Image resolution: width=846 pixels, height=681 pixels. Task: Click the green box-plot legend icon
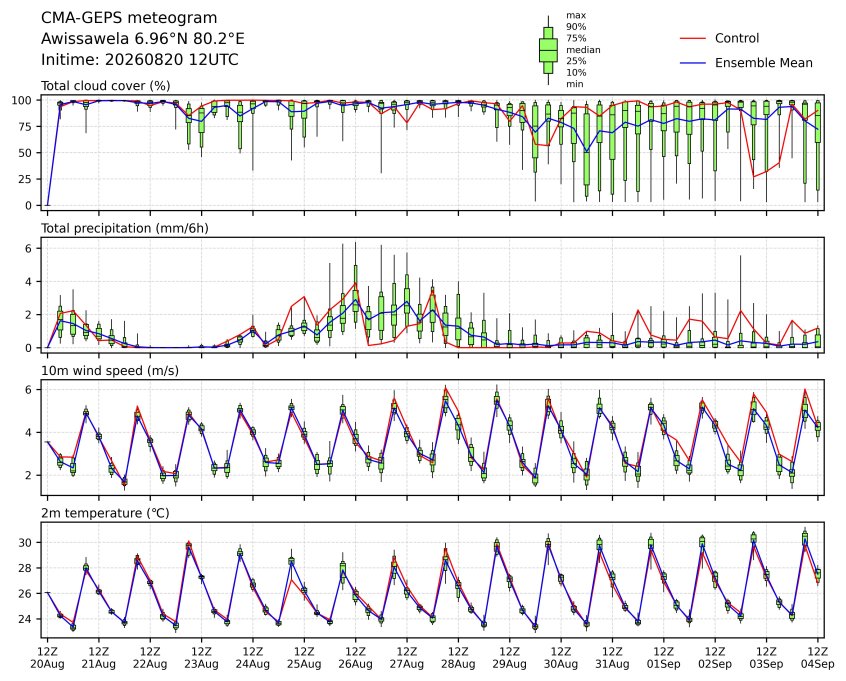[548, 50]
